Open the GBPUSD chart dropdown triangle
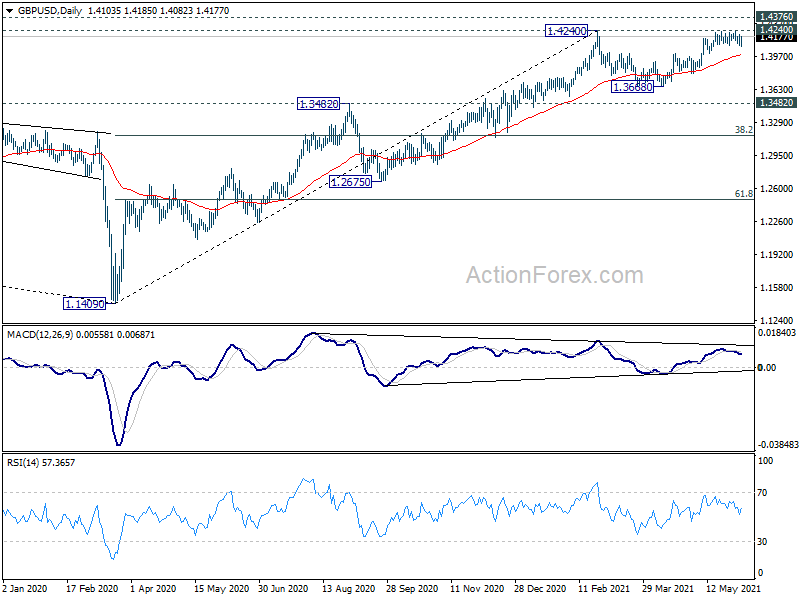This screenshot has width=800, height=600. tap(10, 11)
